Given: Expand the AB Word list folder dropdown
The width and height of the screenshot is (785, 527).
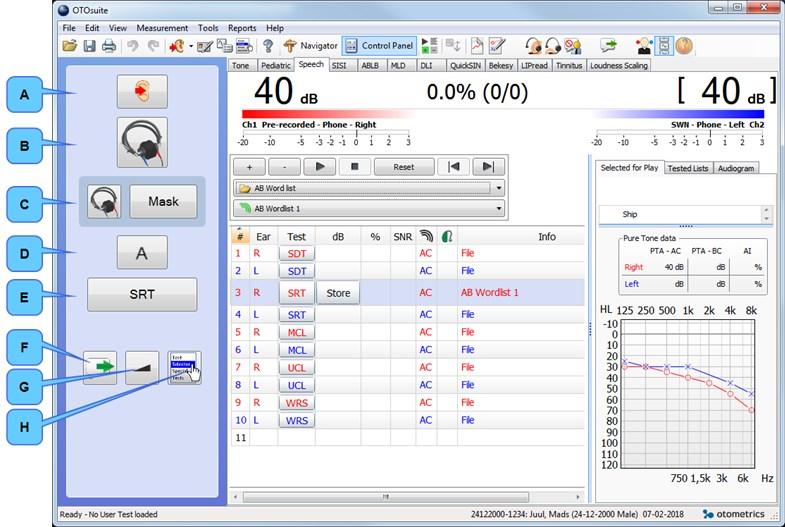Looking at the screenshot, I should (x=499, y=188).
